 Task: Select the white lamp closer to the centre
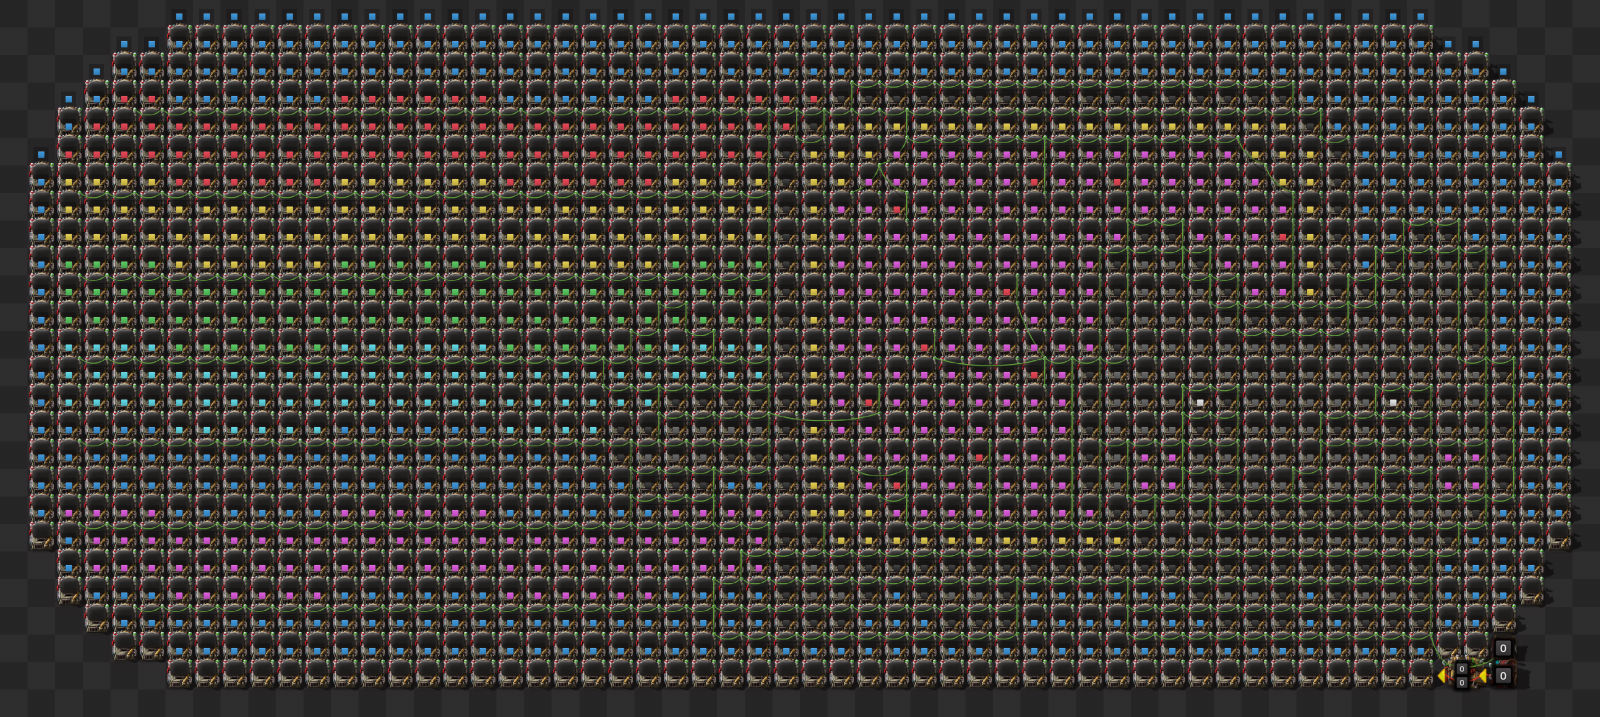coord(1200,403)
